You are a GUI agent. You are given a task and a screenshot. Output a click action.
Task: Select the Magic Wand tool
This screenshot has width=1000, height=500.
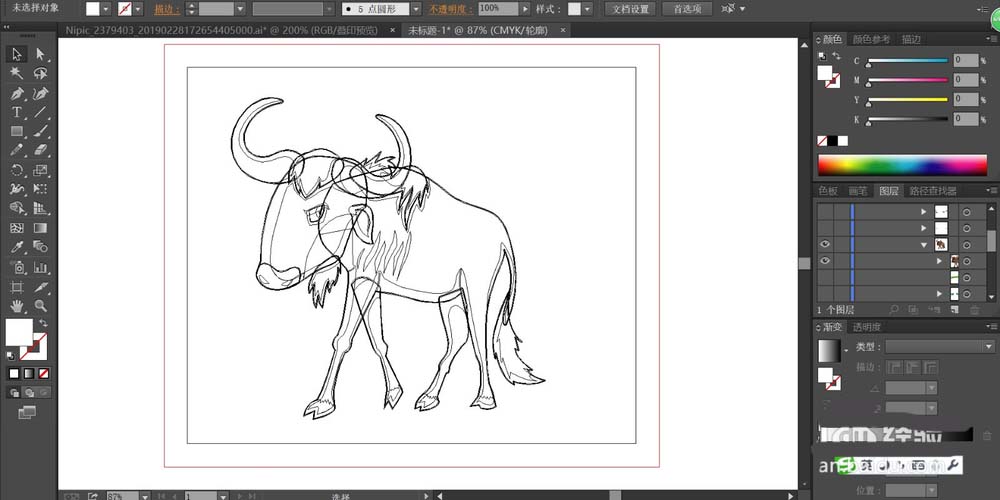17,73
